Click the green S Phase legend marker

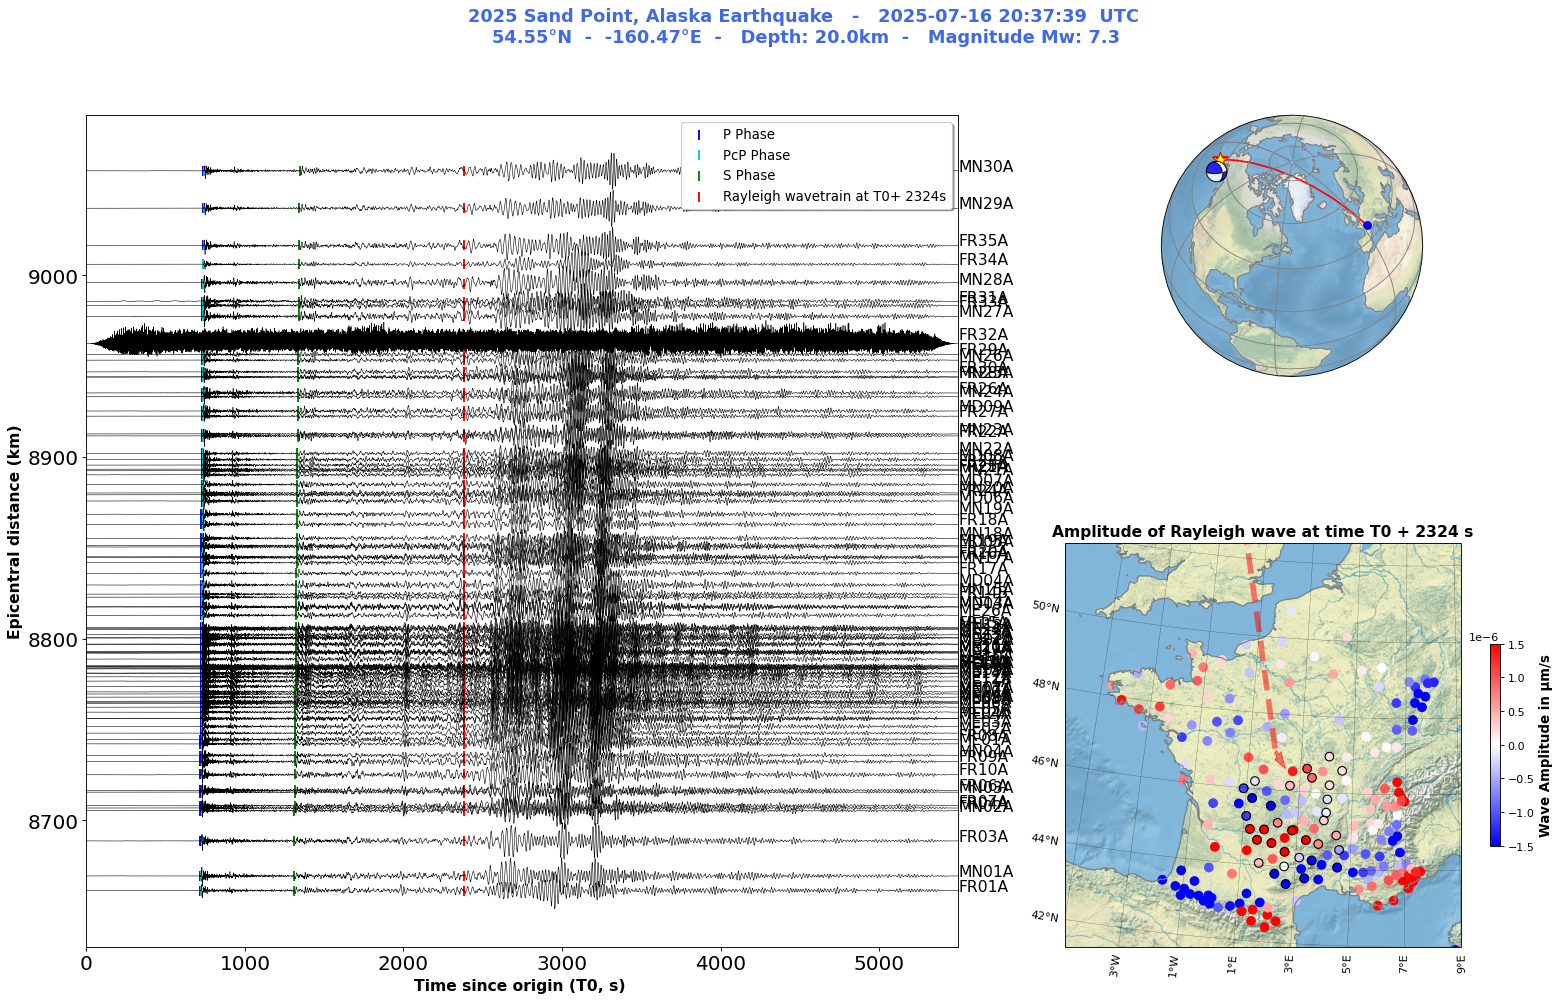click(x=699, y=176)
